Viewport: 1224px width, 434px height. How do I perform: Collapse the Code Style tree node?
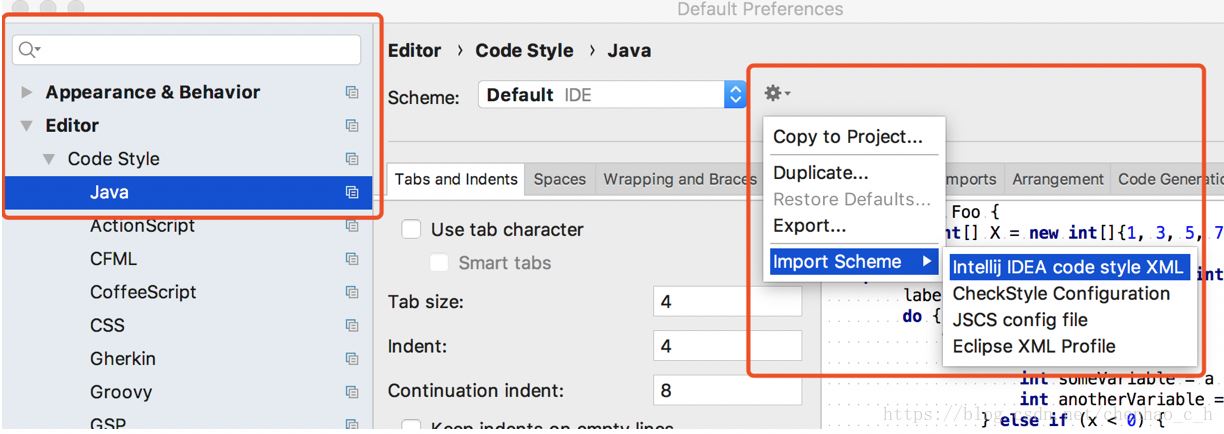click(x=49, y=159)
